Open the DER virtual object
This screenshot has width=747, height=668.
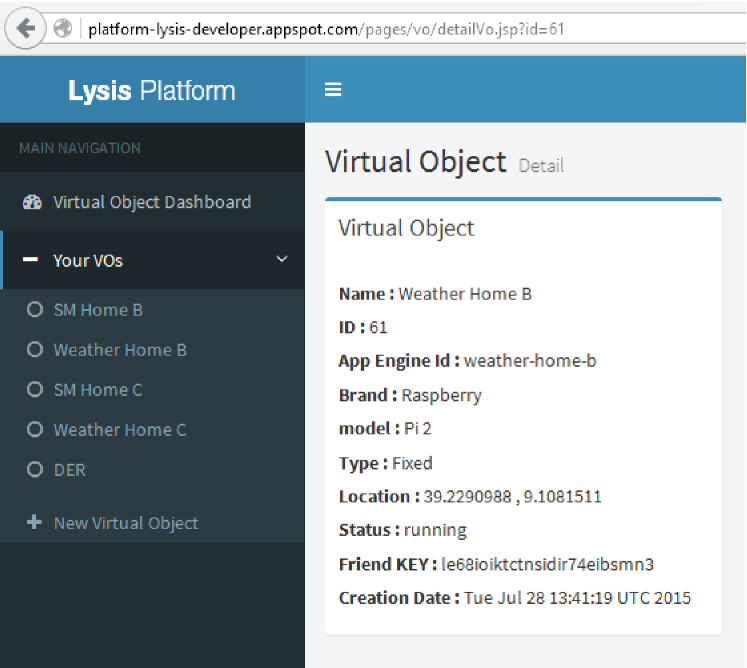pyautogui.click(x=70, y=470)
